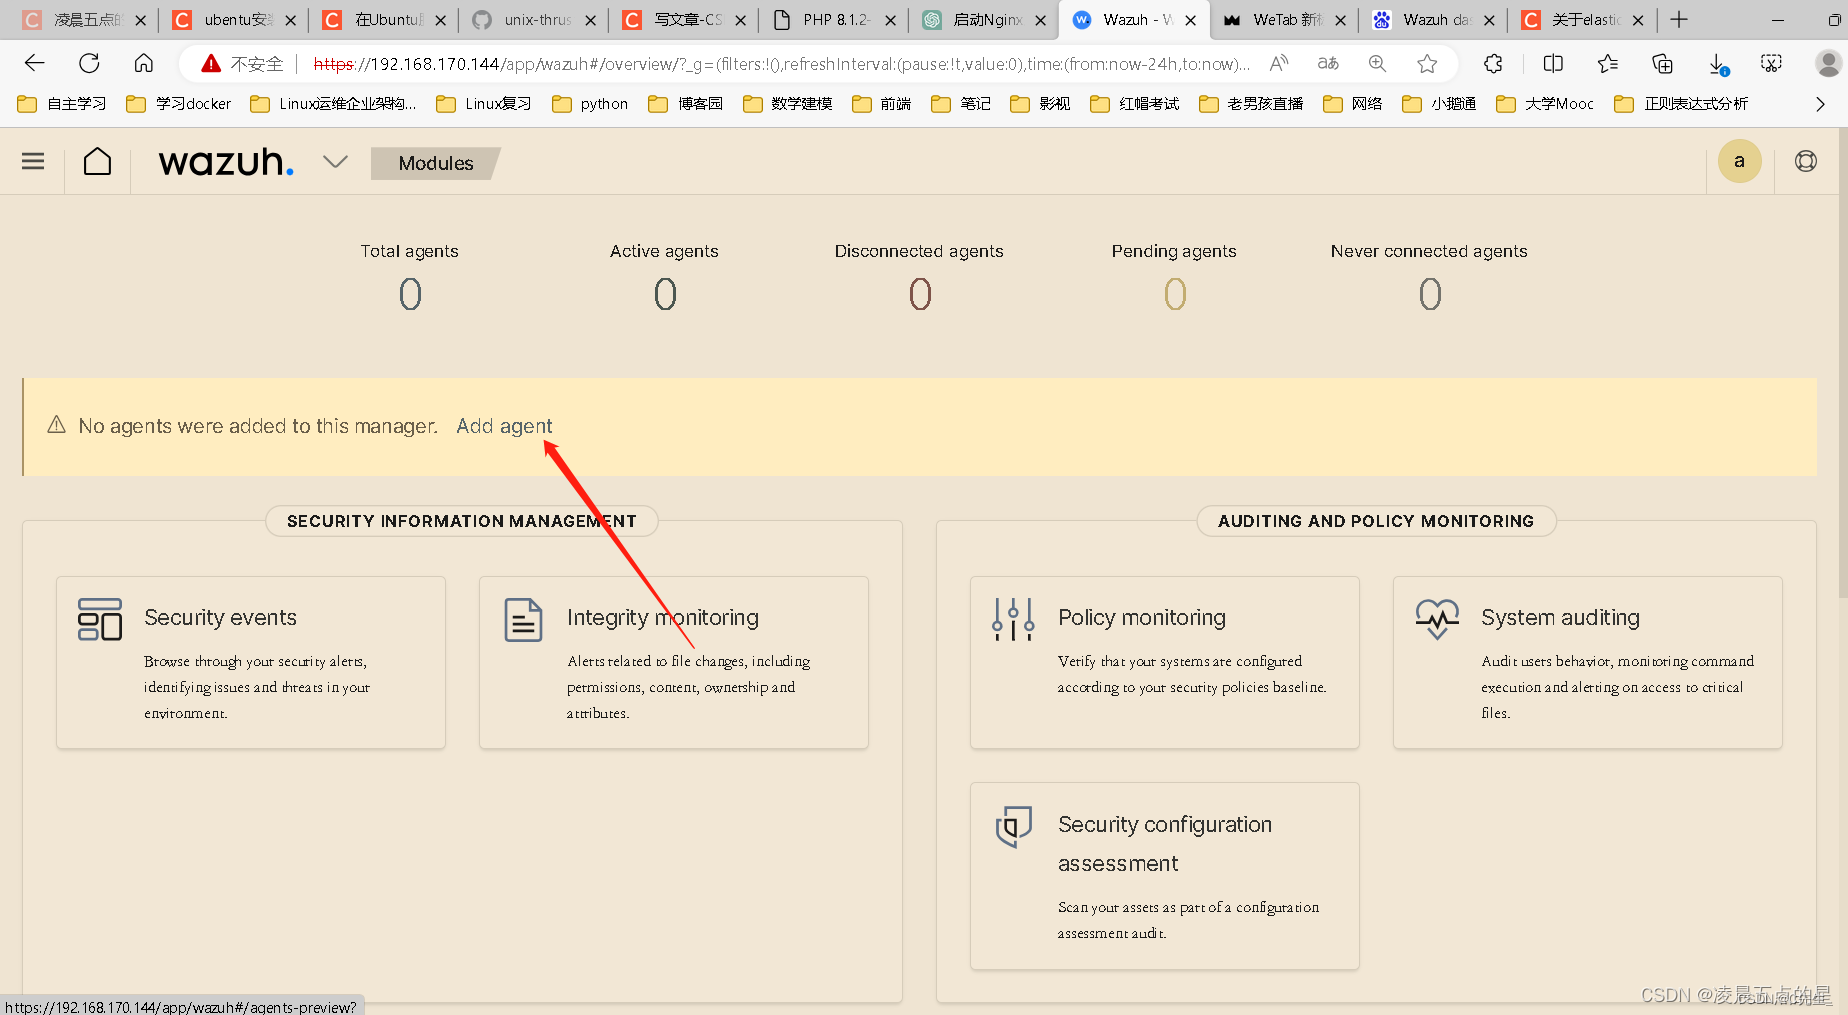Click the zoom magnifier icon
1848x1015 pixels.
pos(1377,63)
